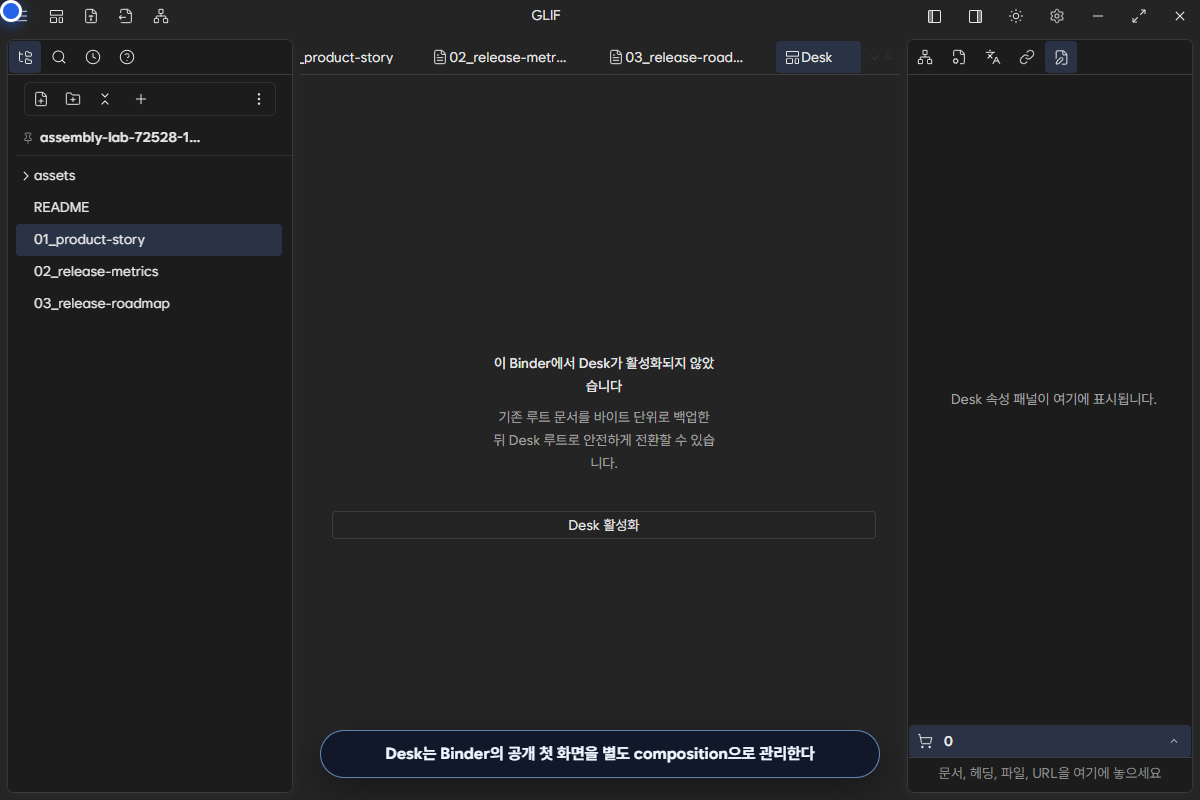This screenshot has height=800, width=1200.
Task: Open the structure hierarchy tab in right panel
Action: point(925,57)
